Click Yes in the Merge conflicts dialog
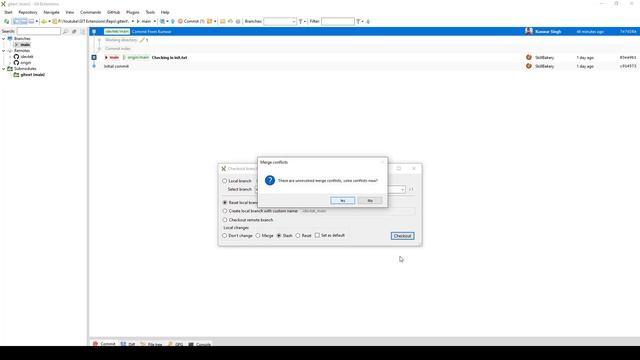 click(x=342, y=200)
